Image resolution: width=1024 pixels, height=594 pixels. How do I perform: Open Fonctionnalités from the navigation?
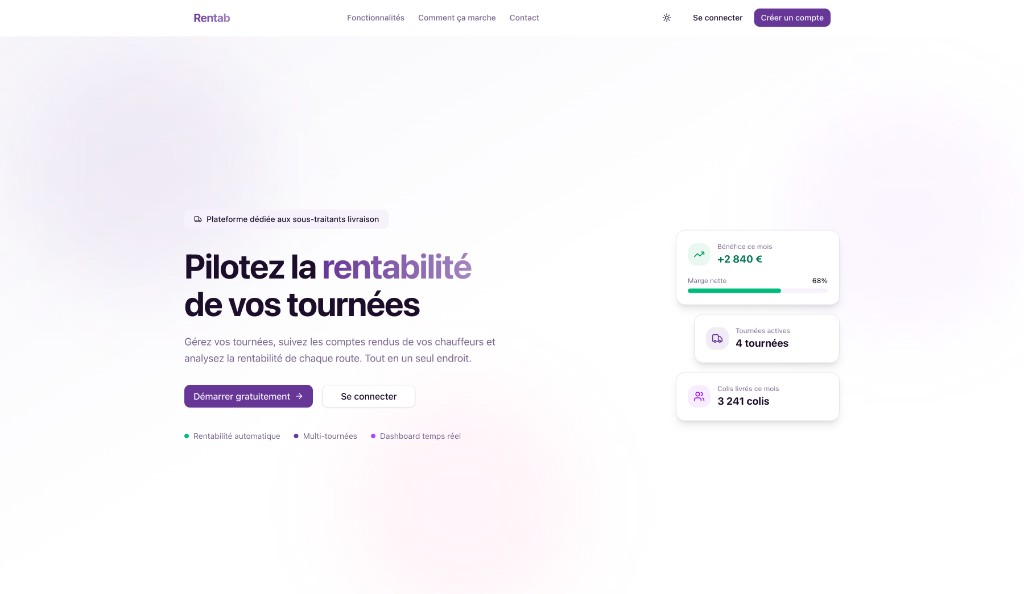coord(375,17)
